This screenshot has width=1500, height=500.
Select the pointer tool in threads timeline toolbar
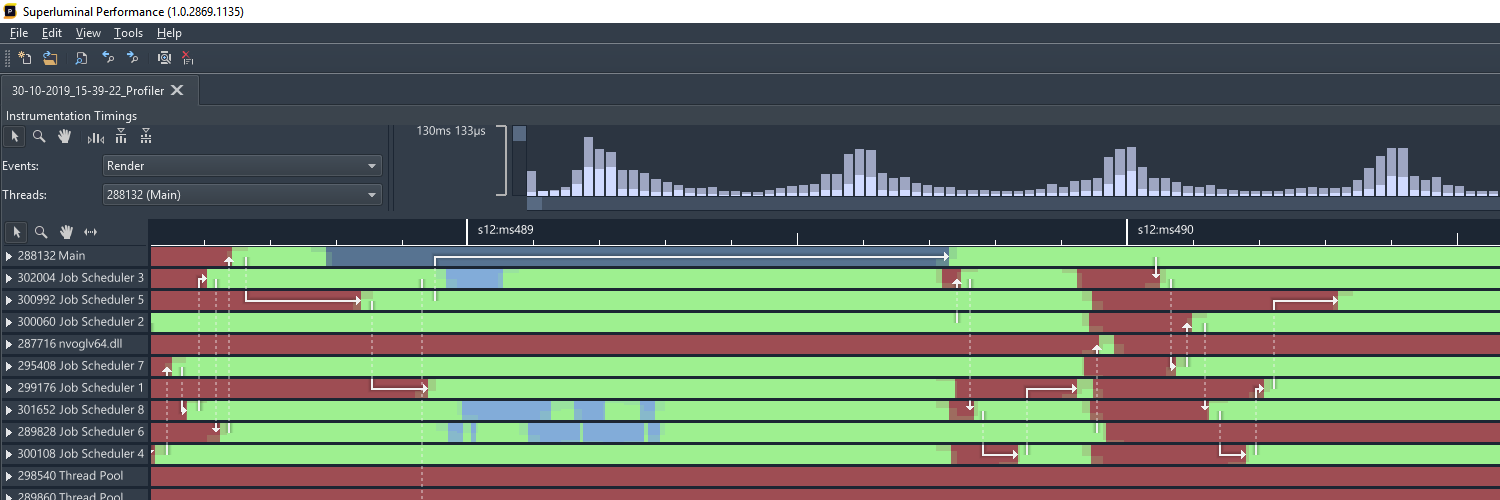pyautogui.click(x=16, y=232)
